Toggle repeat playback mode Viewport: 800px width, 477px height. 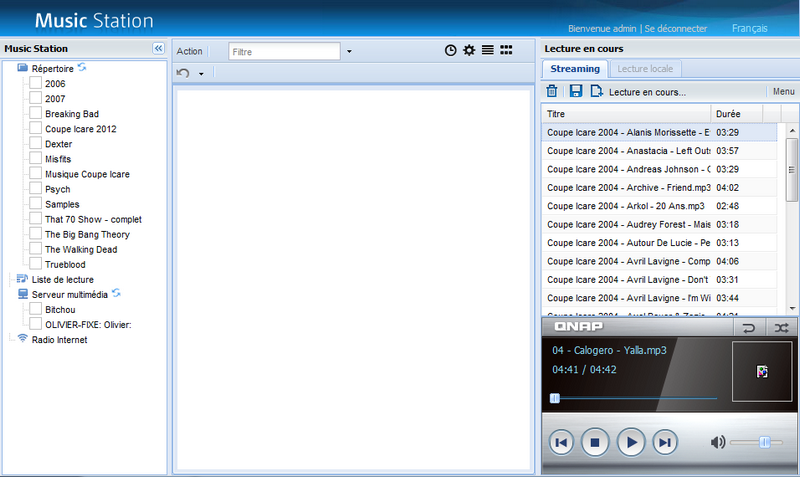748,328
